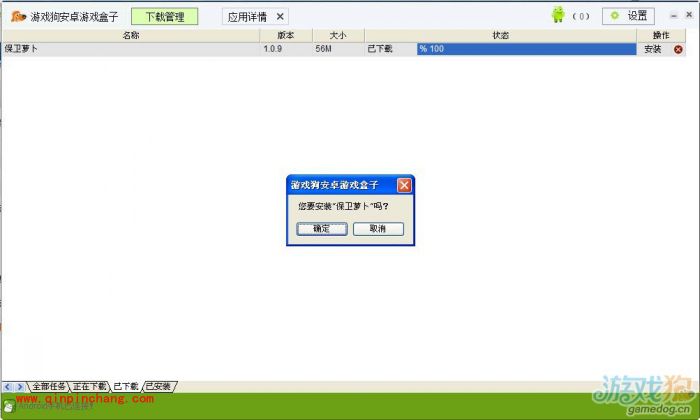Screen dimensions: 700x420
Task: Click 安装 for 保卫萝卜
Action: point(653,49)
